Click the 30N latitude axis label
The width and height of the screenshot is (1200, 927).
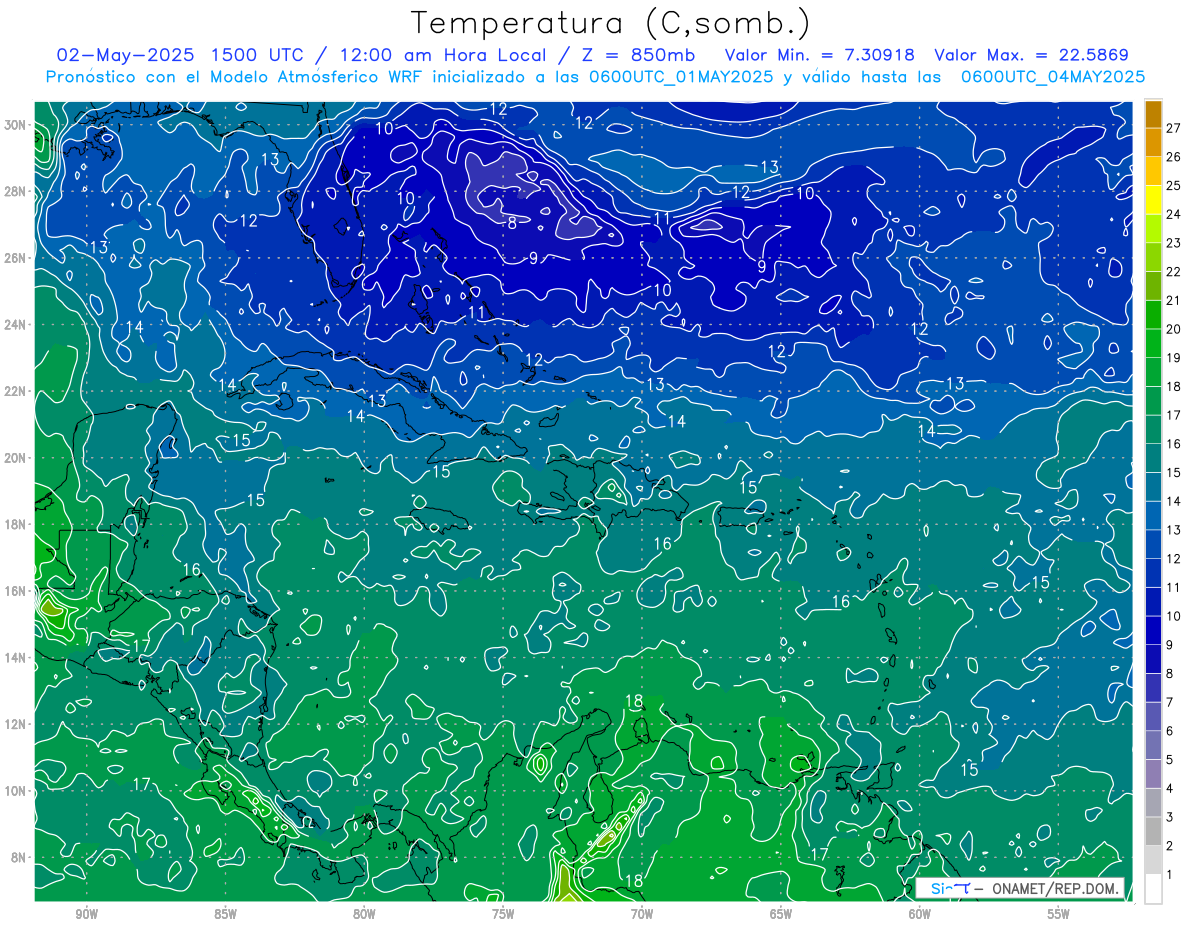(x=15, y=125)
